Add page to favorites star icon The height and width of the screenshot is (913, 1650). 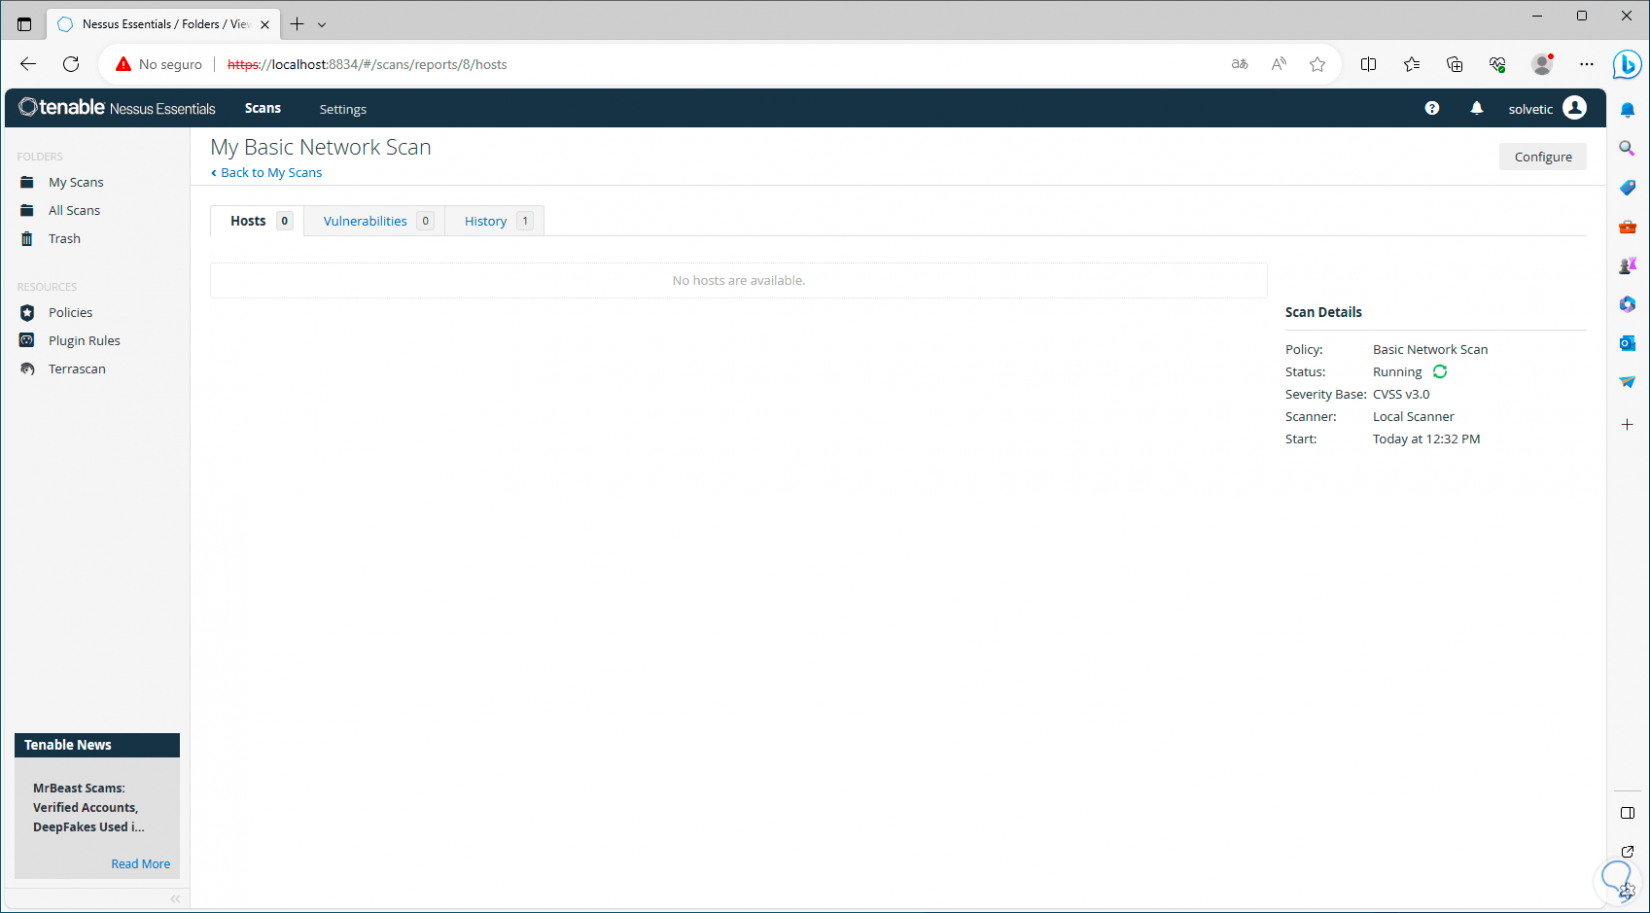coord(1318,64)
